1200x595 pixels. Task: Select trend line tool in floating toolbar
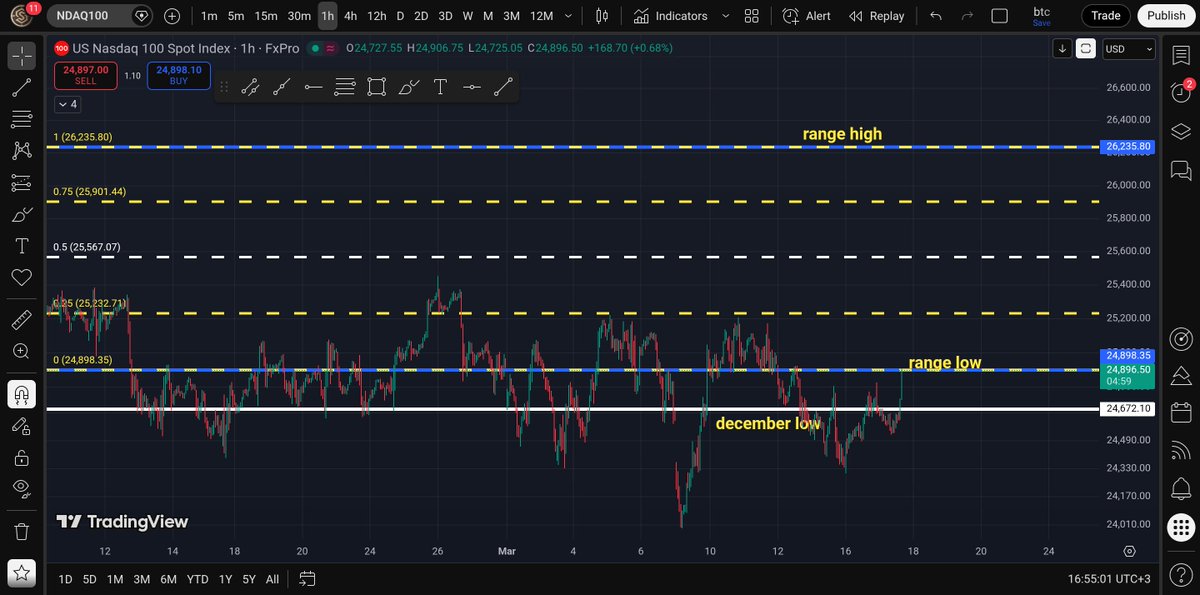tap(503, 87)
